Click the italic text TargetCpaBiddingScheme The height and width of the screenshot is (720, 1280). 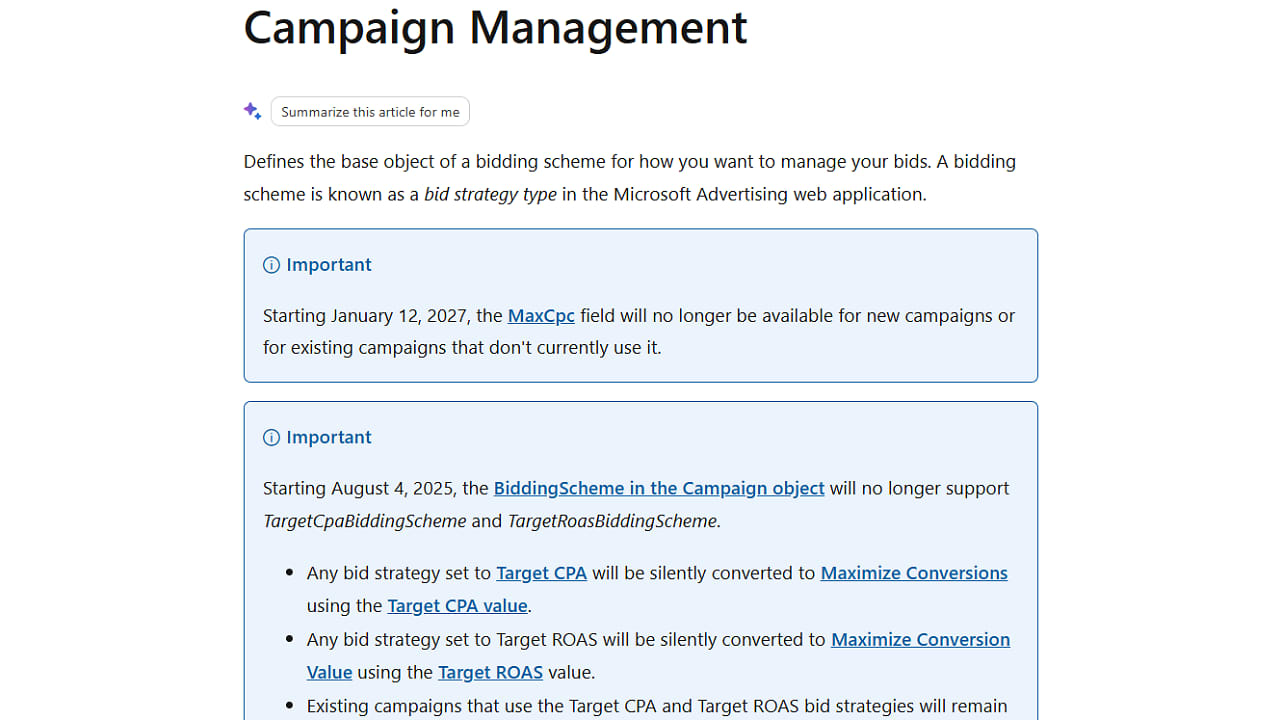coord(365,521)
